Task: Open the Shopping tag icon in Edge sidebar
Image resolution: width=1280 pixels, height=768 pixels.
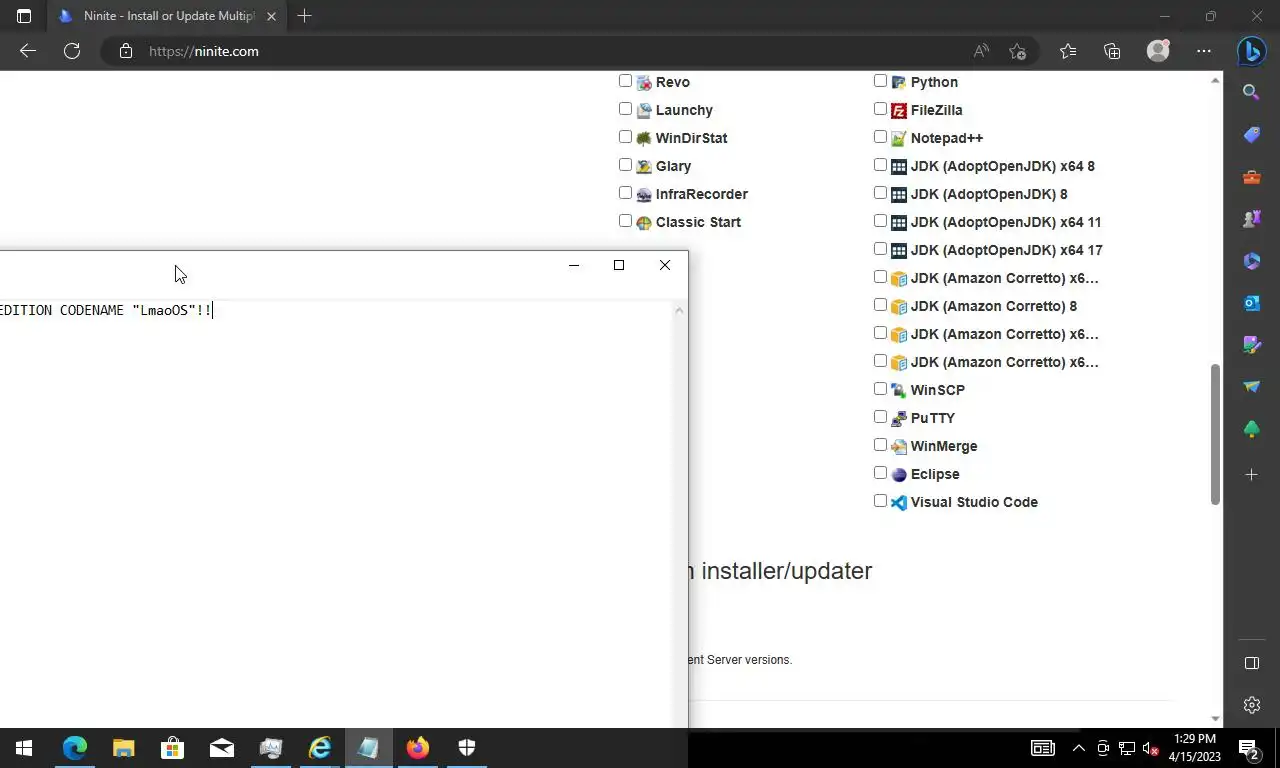Action: point(1251,134)
